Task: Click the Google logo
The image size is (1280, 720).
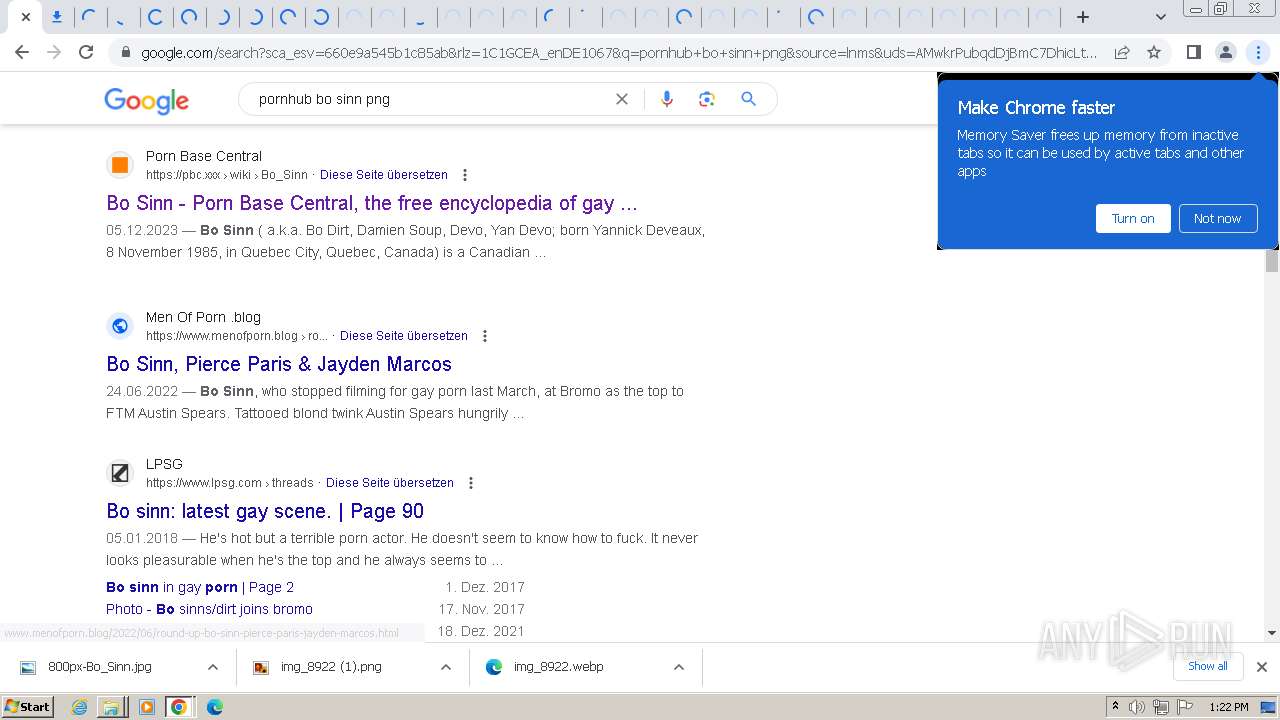Action: [x=146, y=100]
